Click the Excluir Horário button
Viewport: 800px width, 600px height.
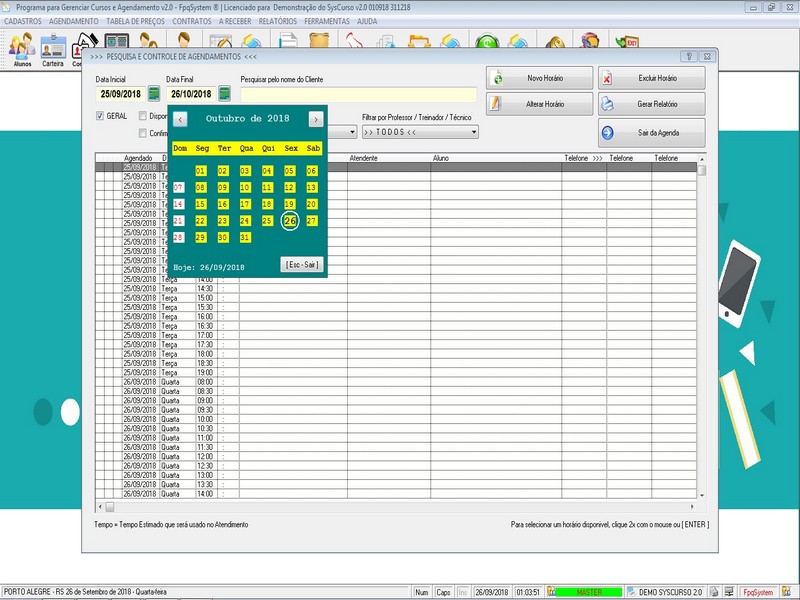[x=651, y=78]
